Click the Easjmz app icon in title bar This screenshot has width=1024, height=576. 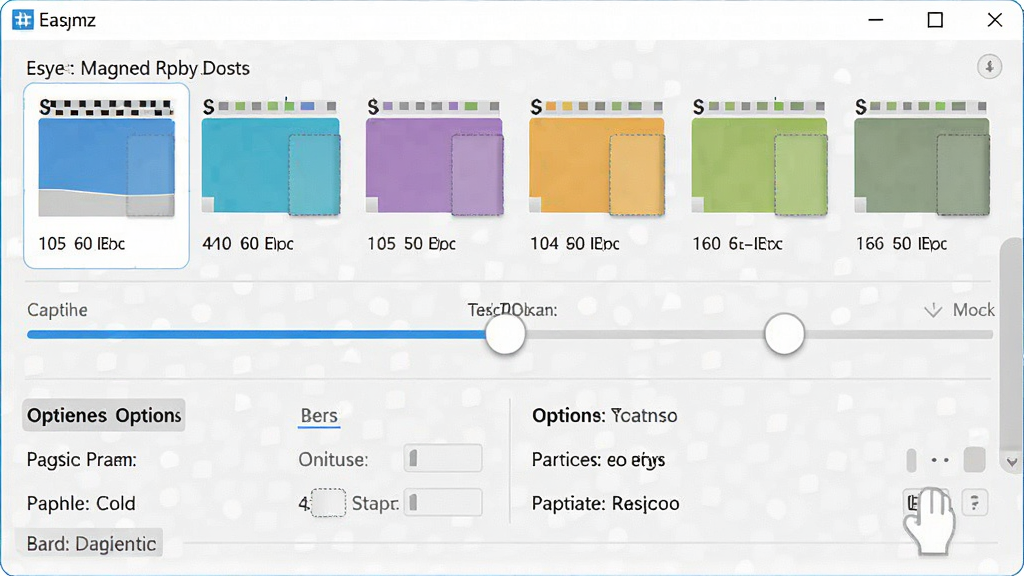(23, 20)
